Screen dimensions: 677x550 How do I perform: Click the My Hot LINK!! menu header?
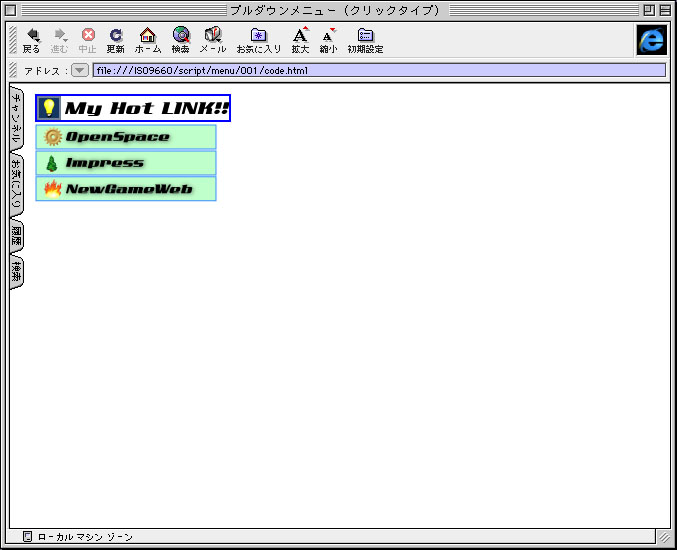(x=133, y=108)
